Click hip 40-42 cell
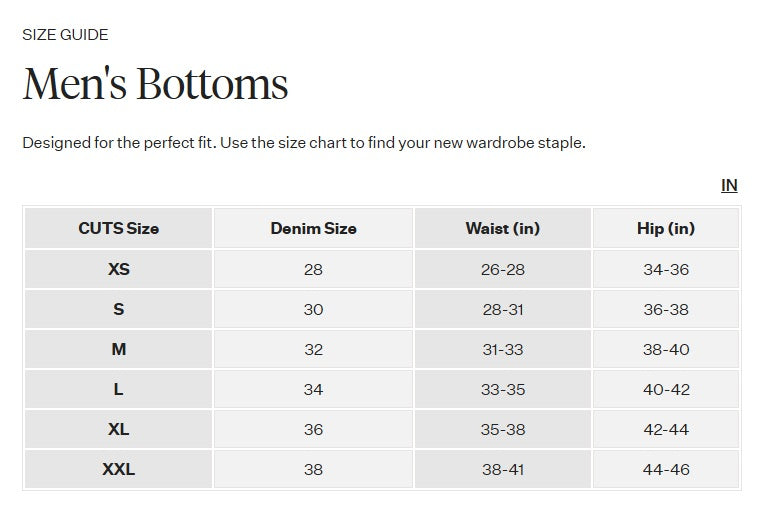 [665, 389]
